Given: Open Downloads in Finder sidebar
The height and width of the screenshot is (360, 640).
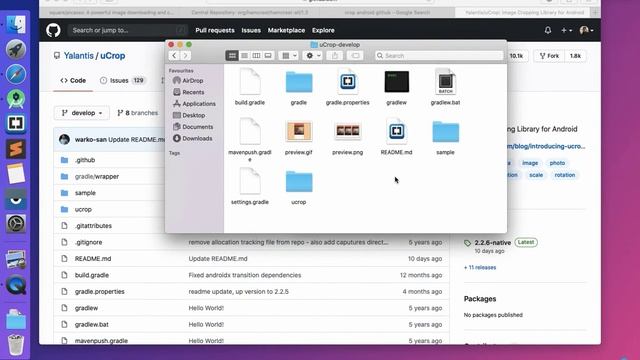Looking at the screenshot, I should coord(193,138).
